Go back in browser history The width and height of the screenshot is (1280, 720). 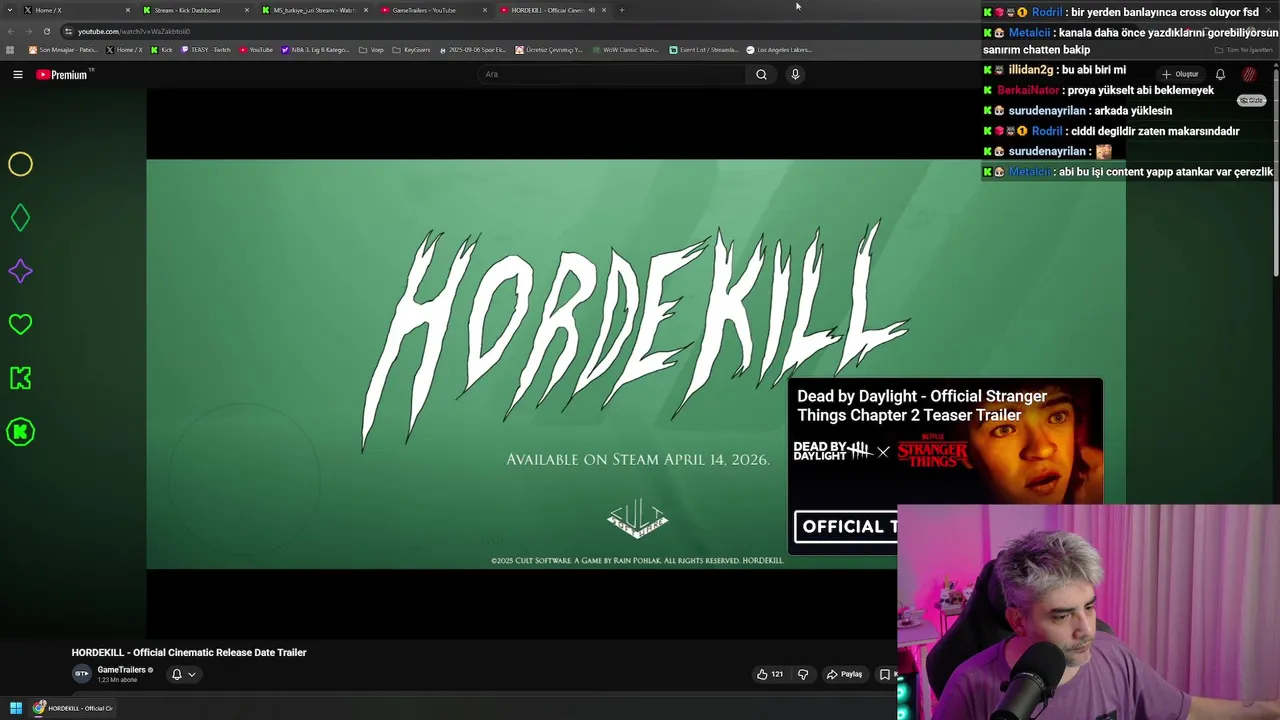point(13,31)
